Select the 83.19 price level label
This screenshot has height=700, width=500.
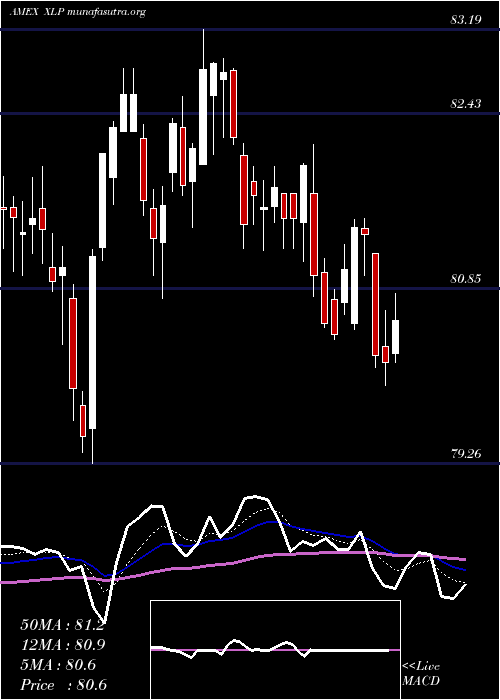466,20
